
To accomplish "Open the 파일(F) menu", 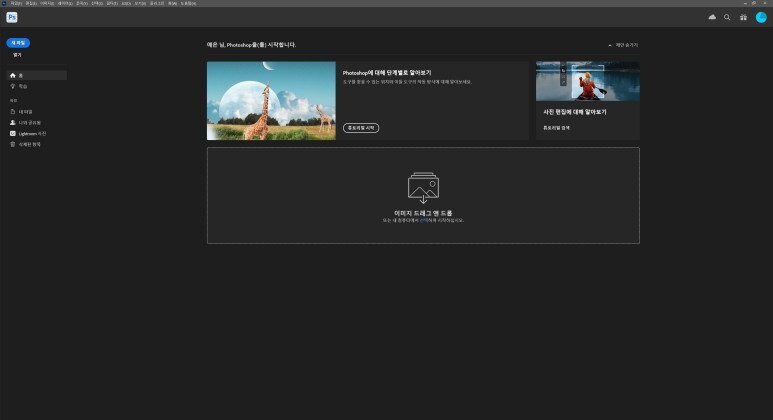I will [16, 3].
